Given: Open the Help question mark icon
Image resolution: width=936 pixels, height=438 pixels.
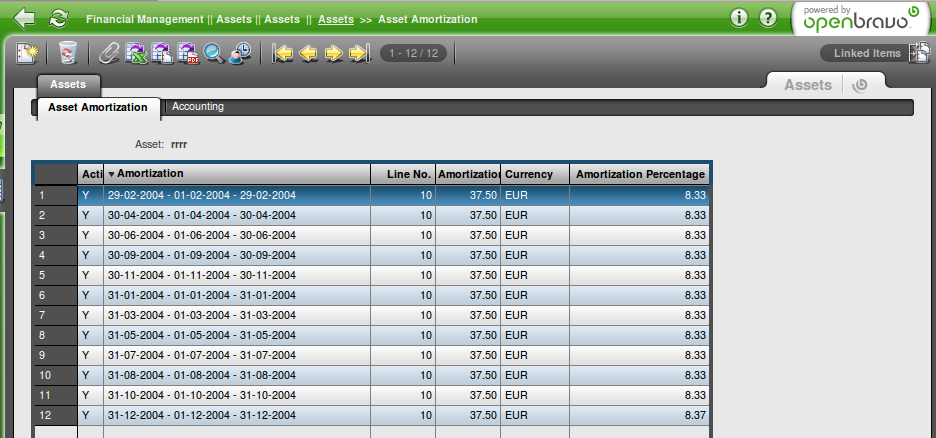Looking at the screenshot, I should (768, 18).
